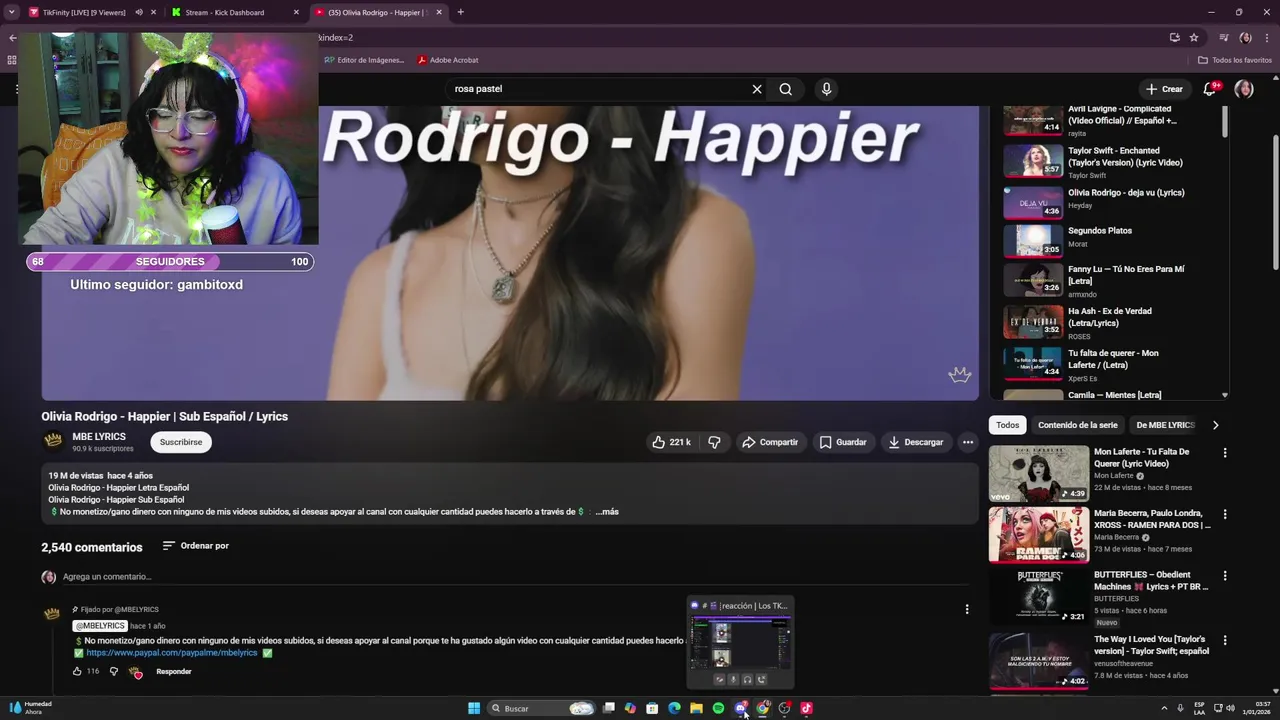The height and width of the screenshot is (720, 1280).
Task: Select the Olivia Rodrigo - Happier tab
Action: coord(377,12)
